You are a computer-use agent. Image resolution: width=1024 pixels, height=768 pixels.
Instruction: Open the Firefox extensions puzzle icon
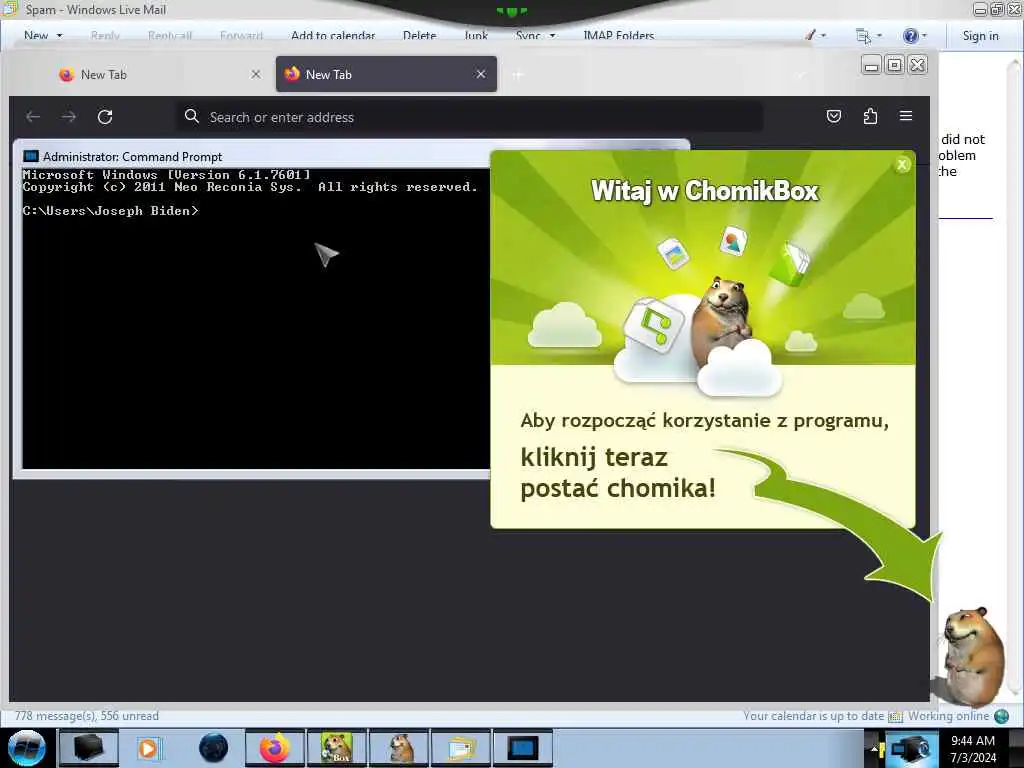(x=870, y=116)
